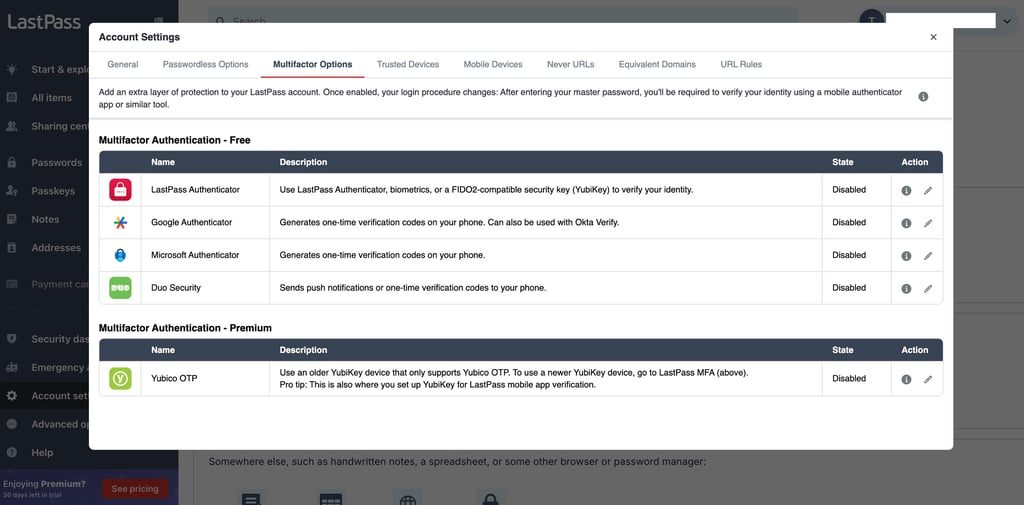Click the Premium table's State column header
This screenshot has width=1024, height=505.
(842, 350)
